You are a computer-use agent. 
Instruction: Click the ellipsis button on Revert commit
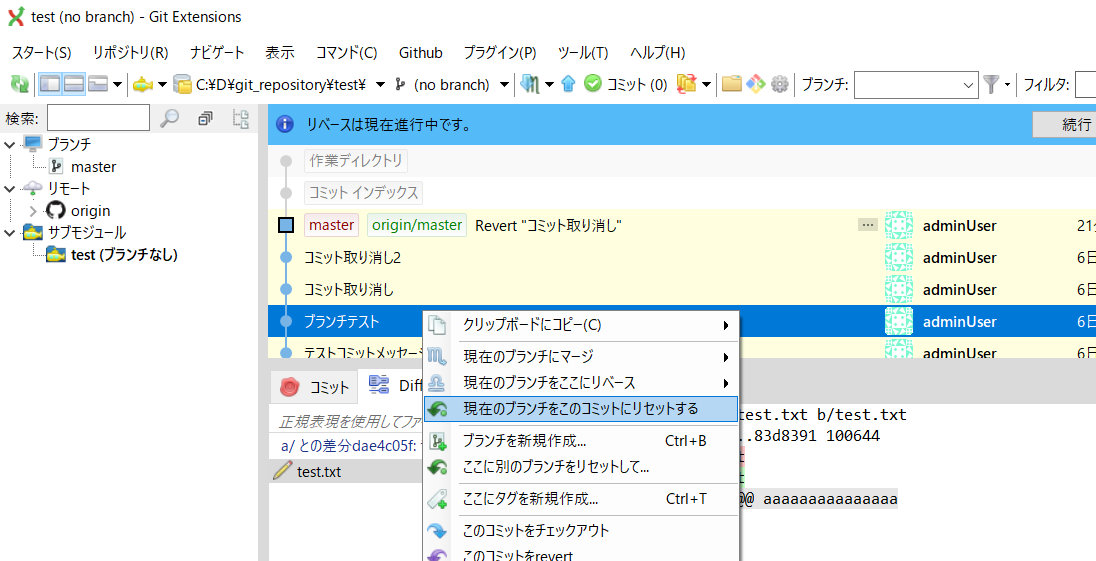click(x=867, y=224)
